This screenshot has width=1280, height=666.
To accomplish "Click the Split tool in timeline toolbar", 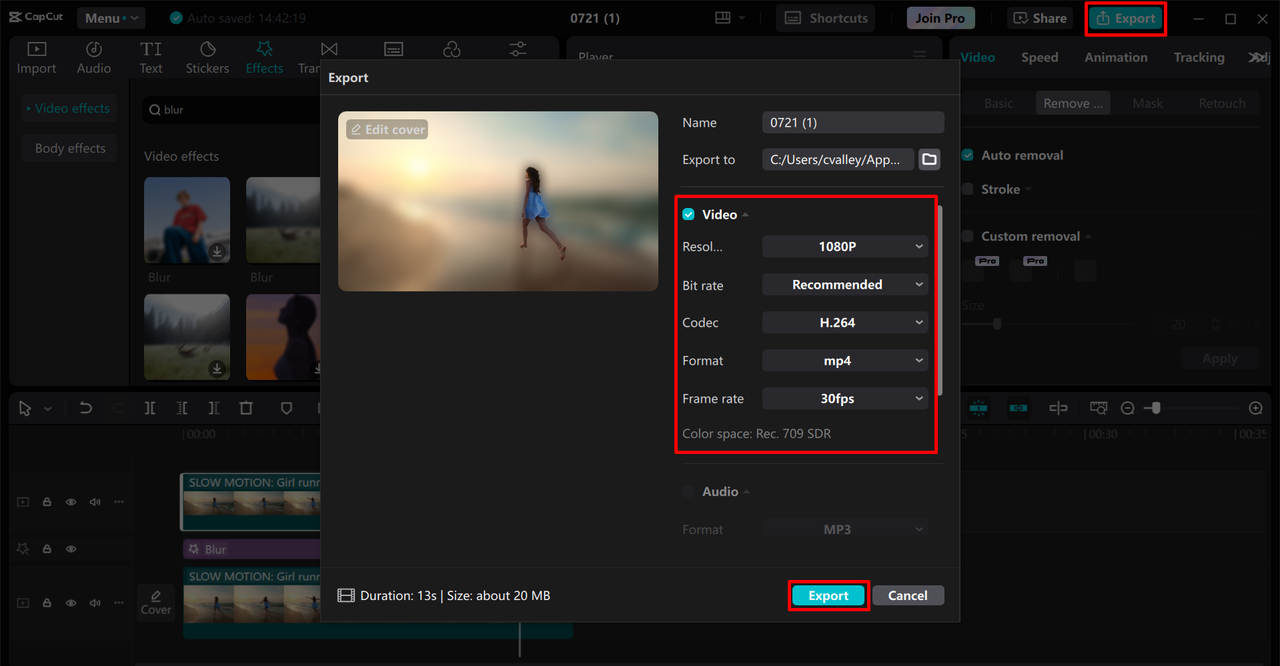I will coord(150,408).
